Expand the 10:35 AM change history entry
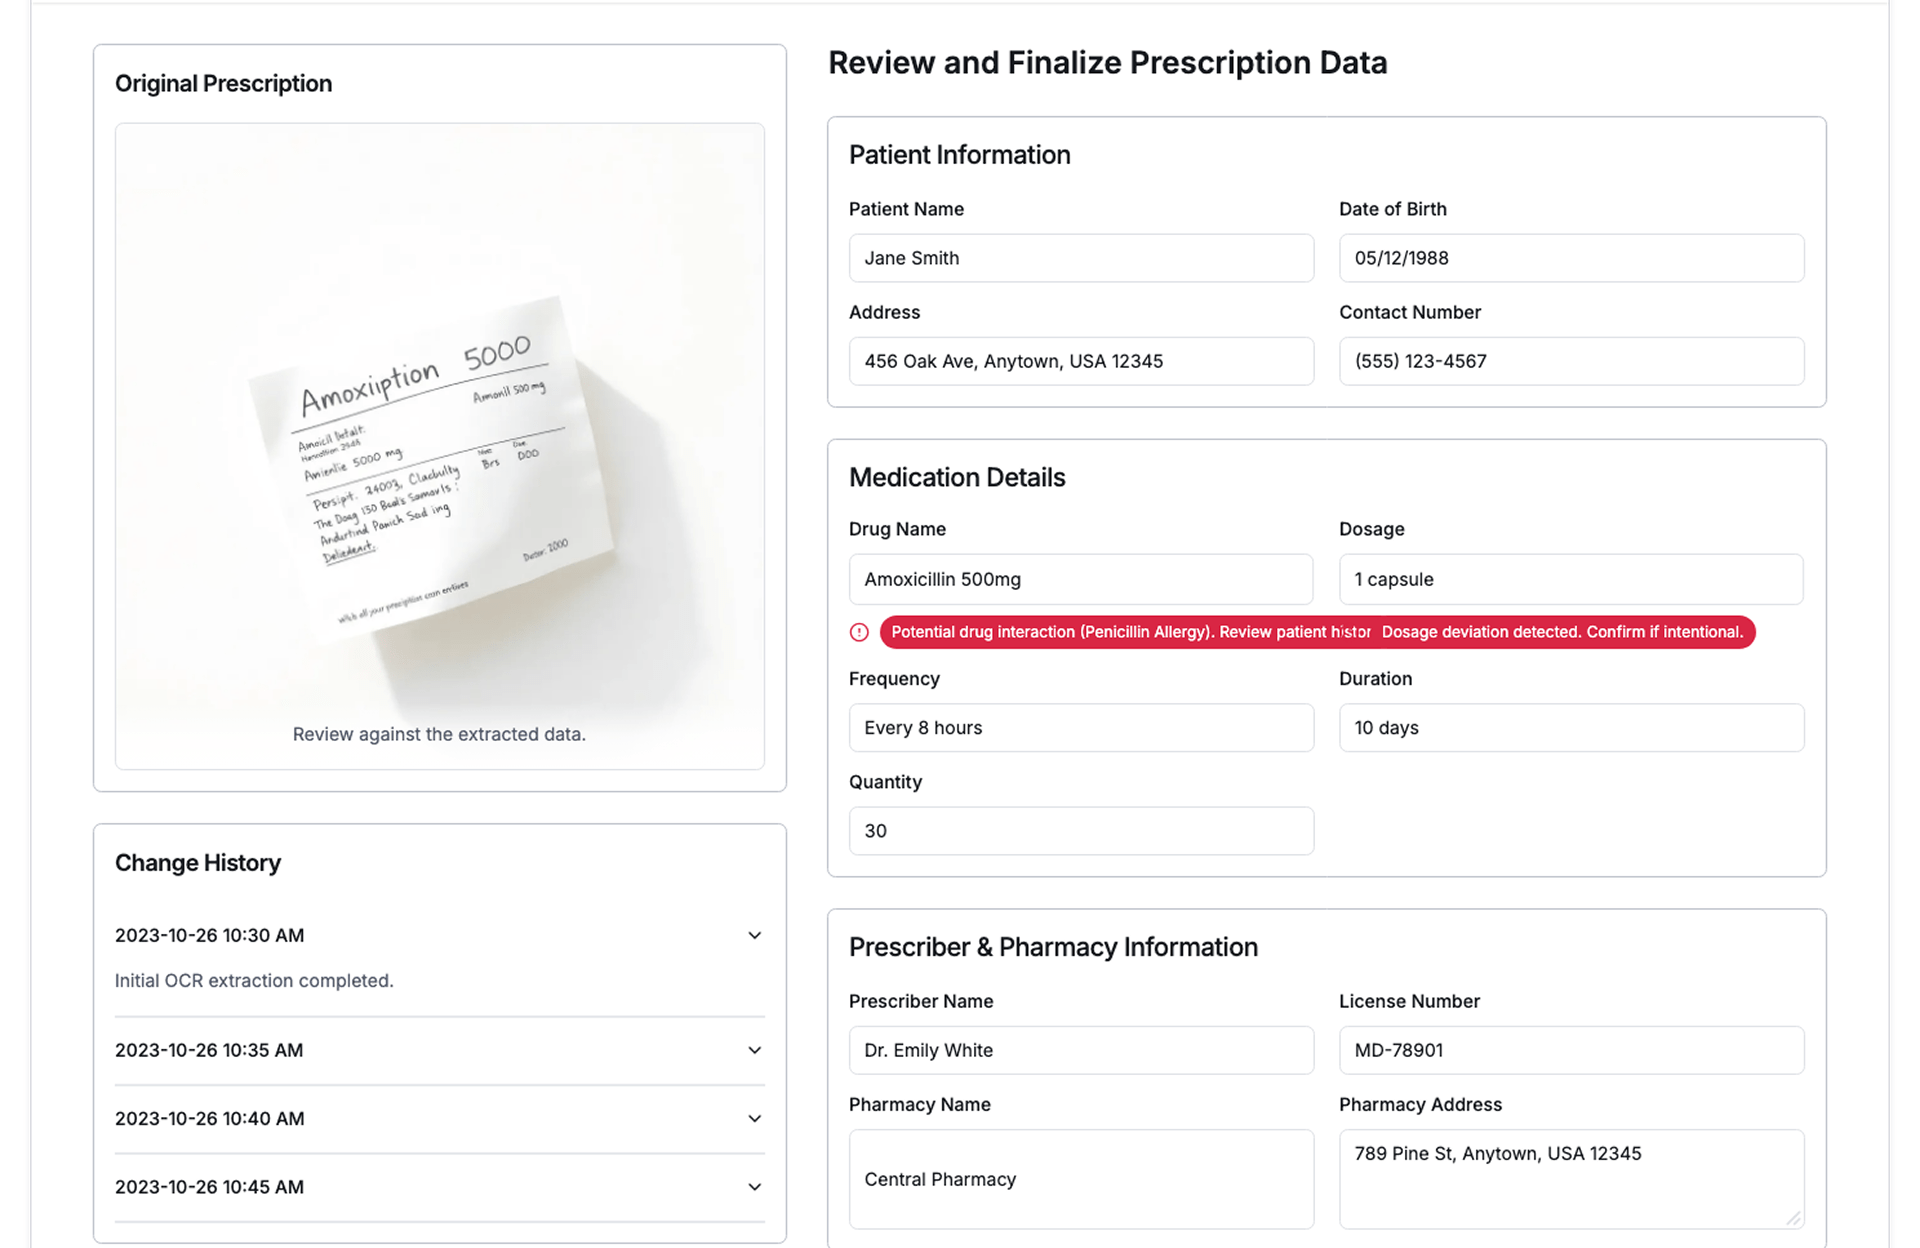The height and width of the screenshot is (1248, 1920). click(x=754, y=1051)
